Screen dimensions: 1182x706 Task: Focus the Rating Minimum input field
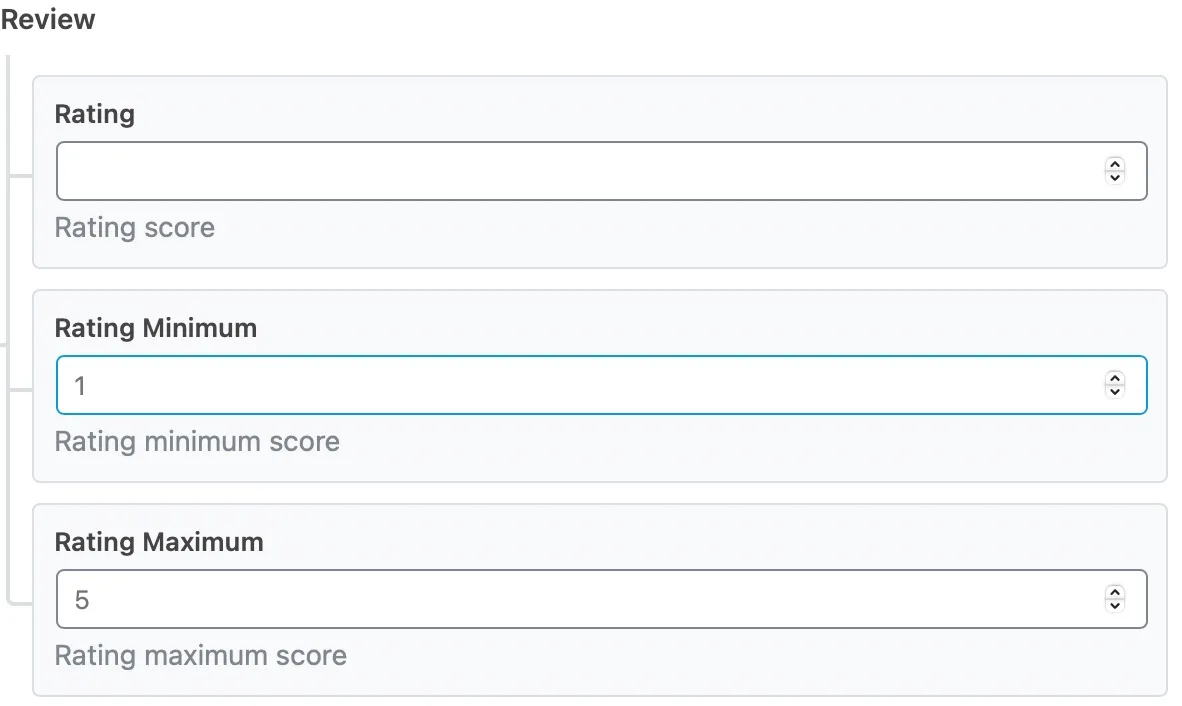580,385
